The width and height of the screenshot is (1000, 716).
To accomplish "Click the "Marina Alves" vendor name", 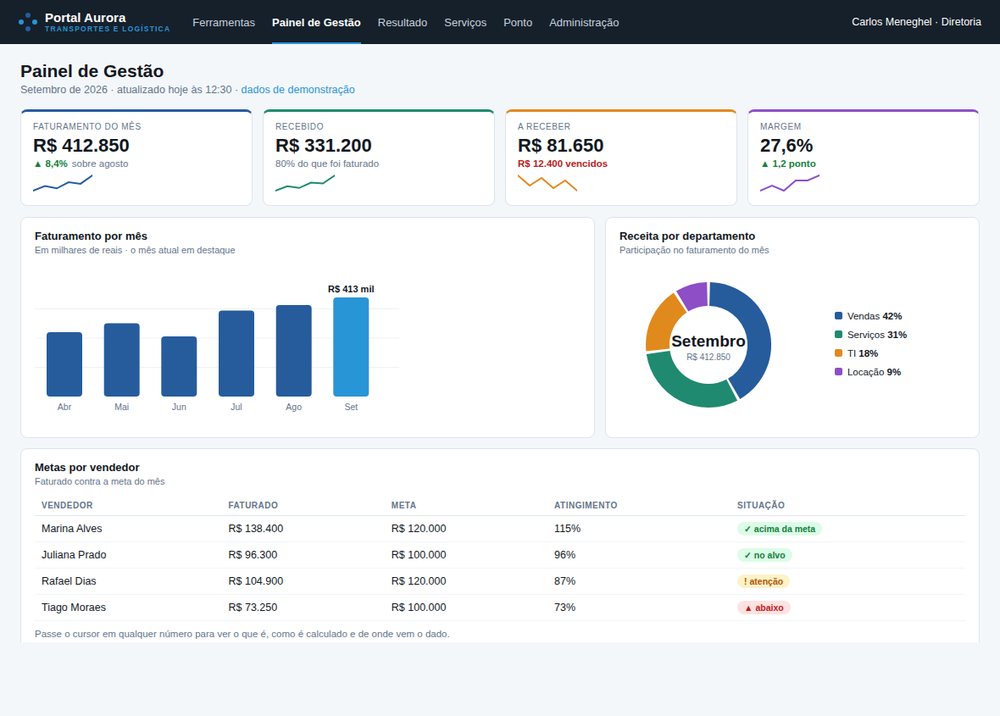I will pyautogui.click(x=71, y=529).
